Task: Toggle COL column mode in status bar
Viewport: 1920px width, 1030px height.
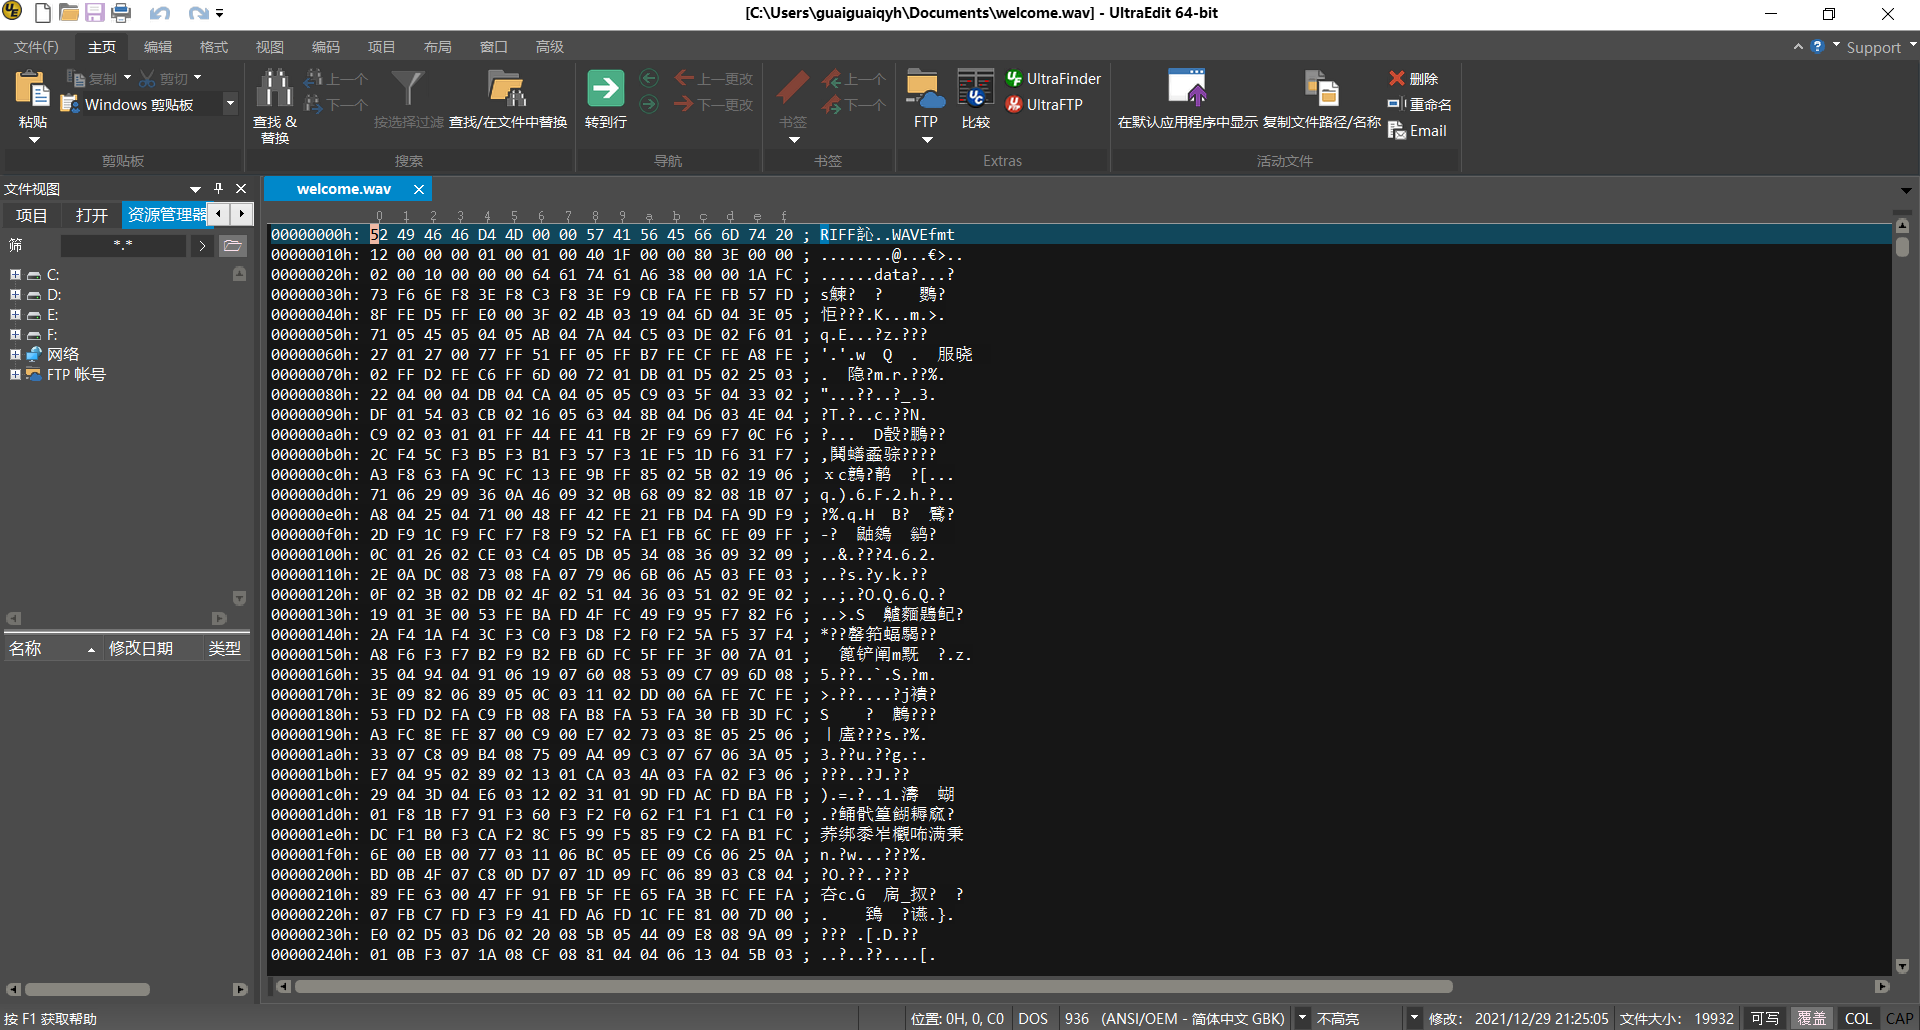Action: pyautogui.click(x=1858, y=1018)
